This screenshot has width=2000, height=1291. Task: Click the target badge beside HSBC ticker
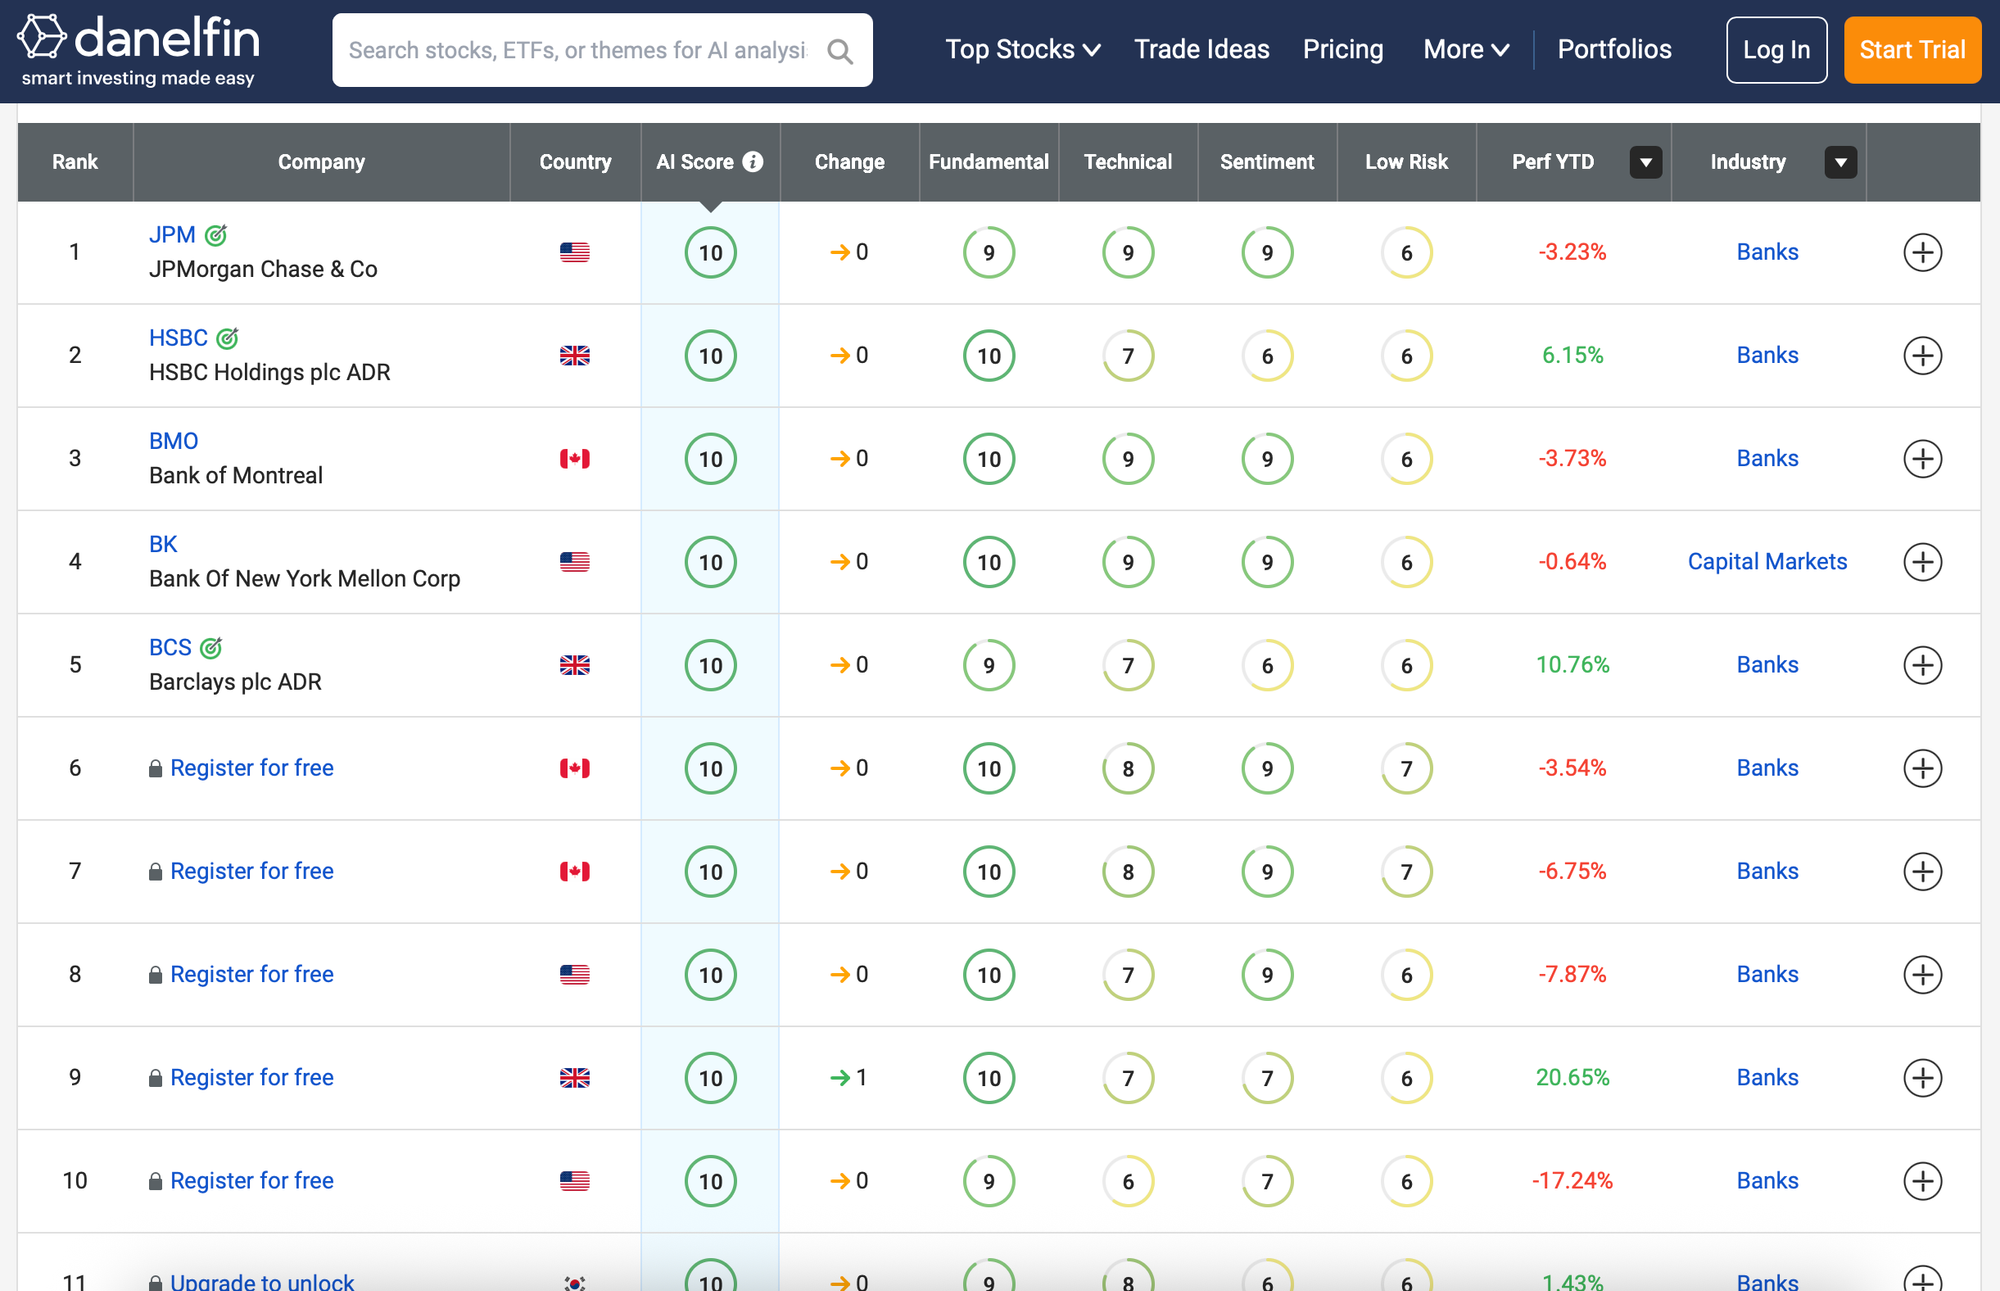click(x=228, y=338)
